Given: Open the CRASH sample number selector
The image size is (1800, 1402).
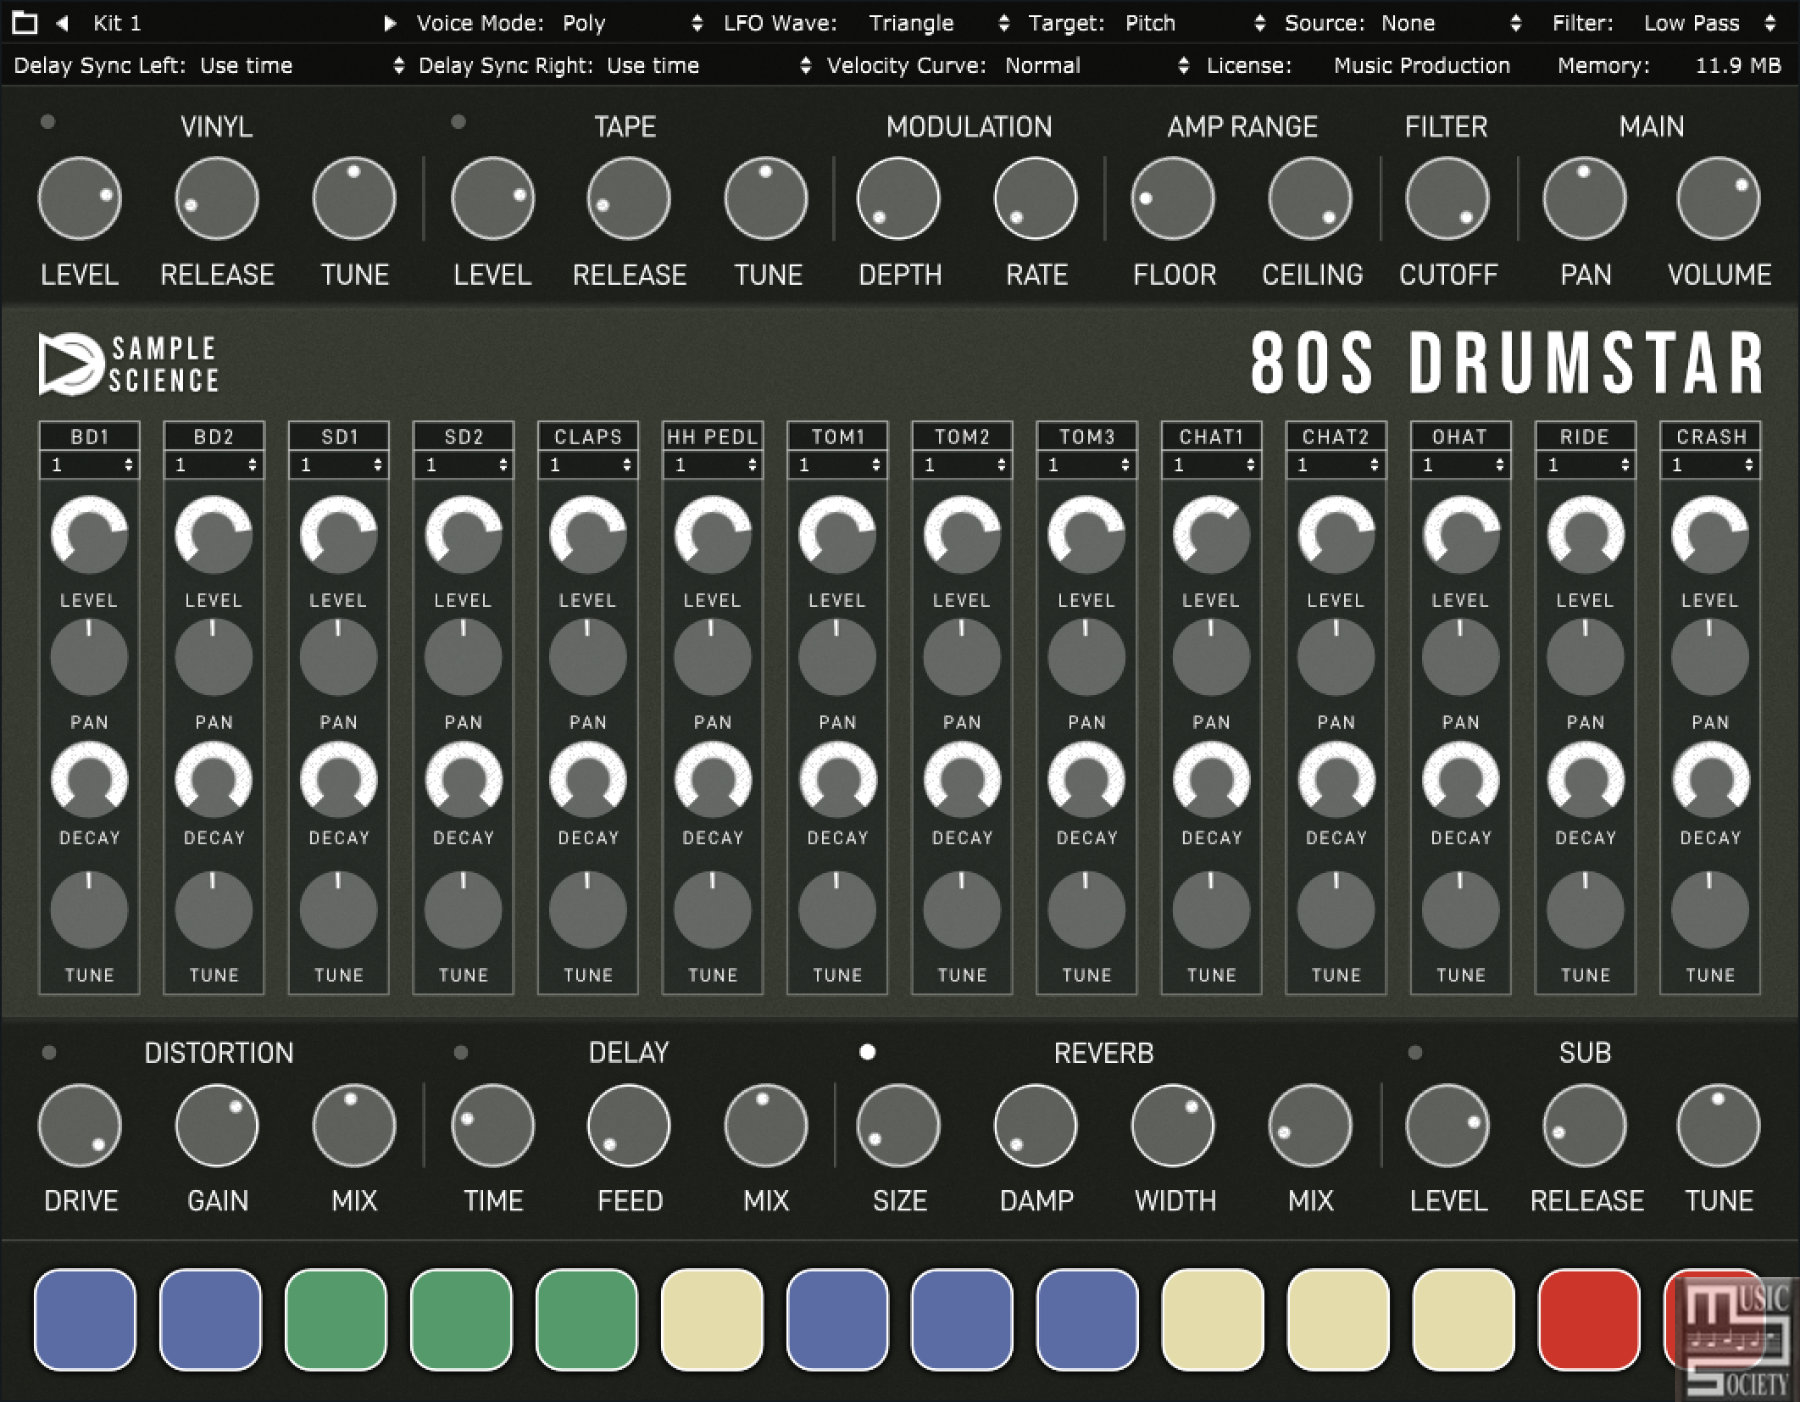Looking at the screenshot, I should click(x=1710, y=464).
